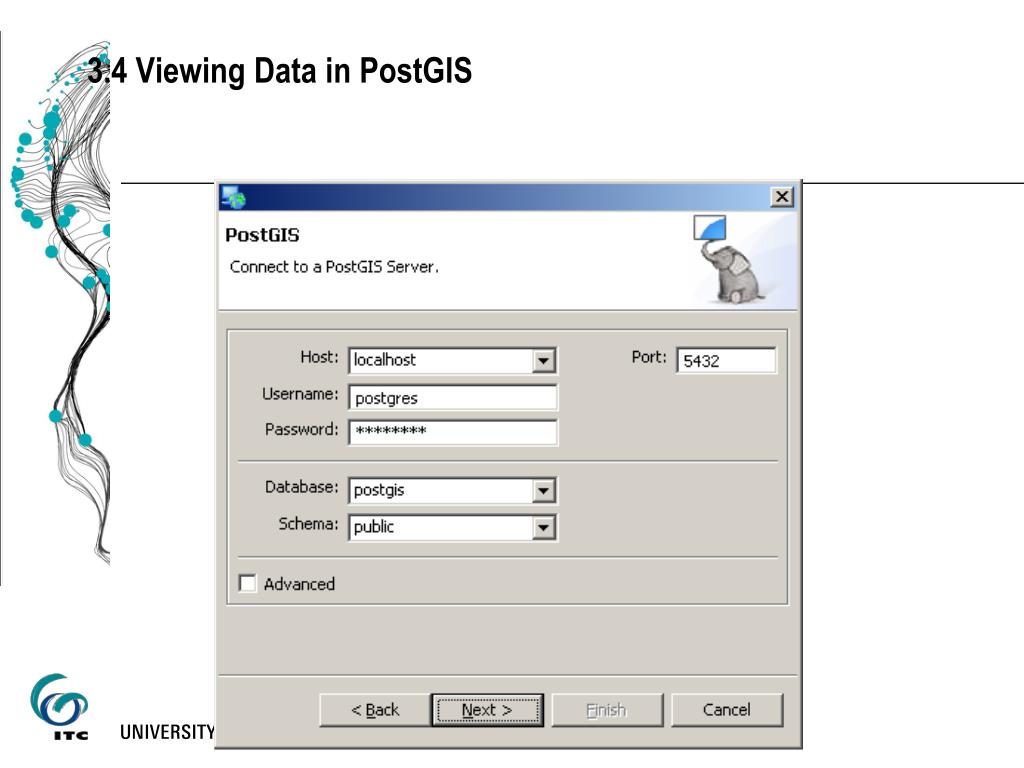Click the disabled Finish button

coord(607,710)
